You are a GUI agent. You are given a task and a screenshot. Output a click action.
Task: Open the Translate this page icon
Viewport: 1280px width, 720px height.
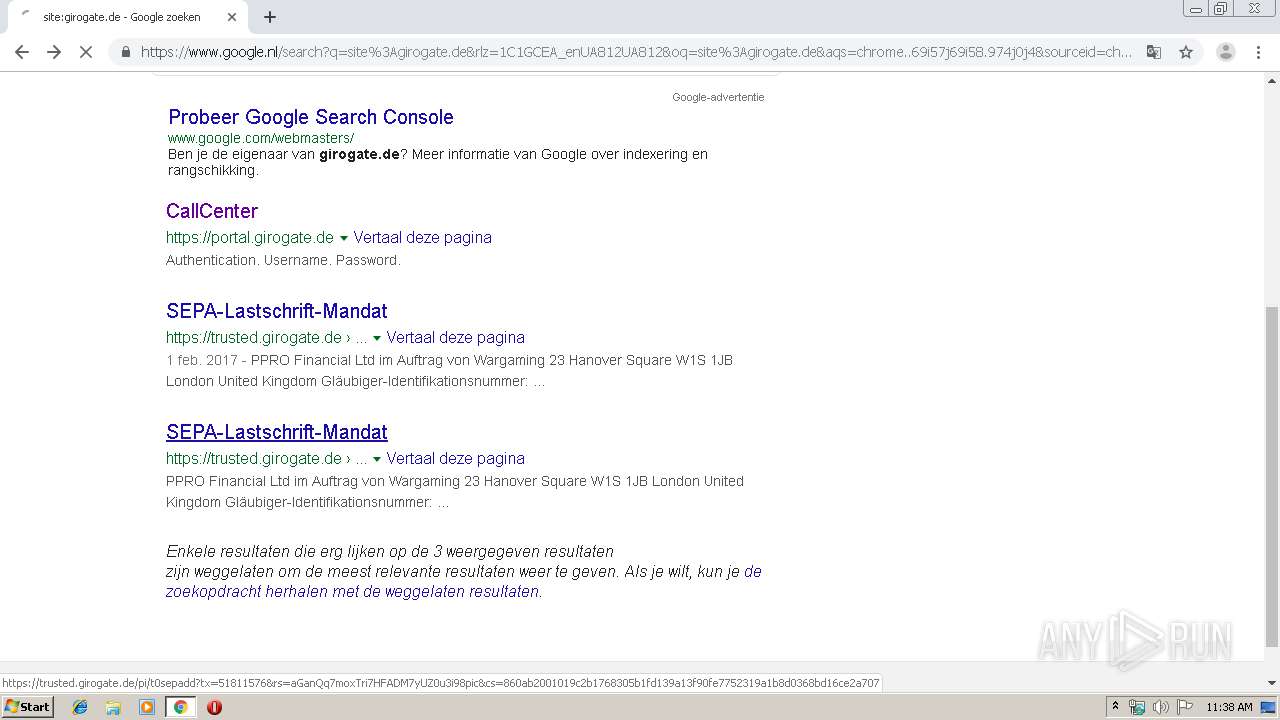tap(1153, 52)
